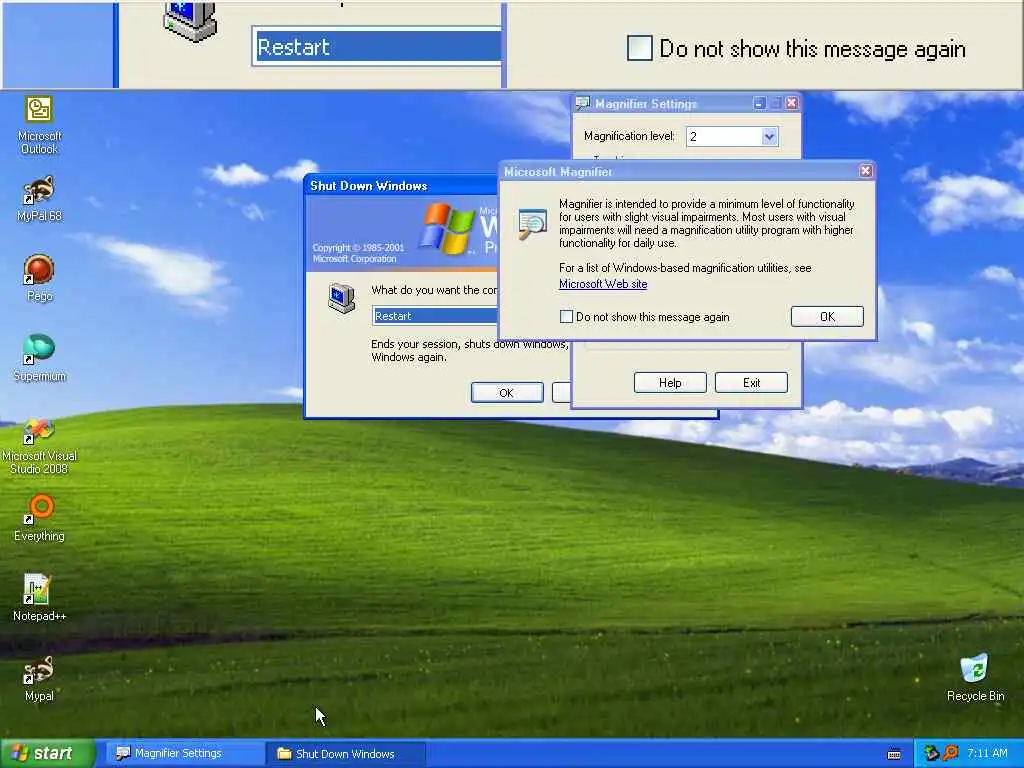Image resolution: width=1024 pixels, height=768 pixels.
Task: Click OK in the Shut Down Windows dialog
Action: point(507,392)
